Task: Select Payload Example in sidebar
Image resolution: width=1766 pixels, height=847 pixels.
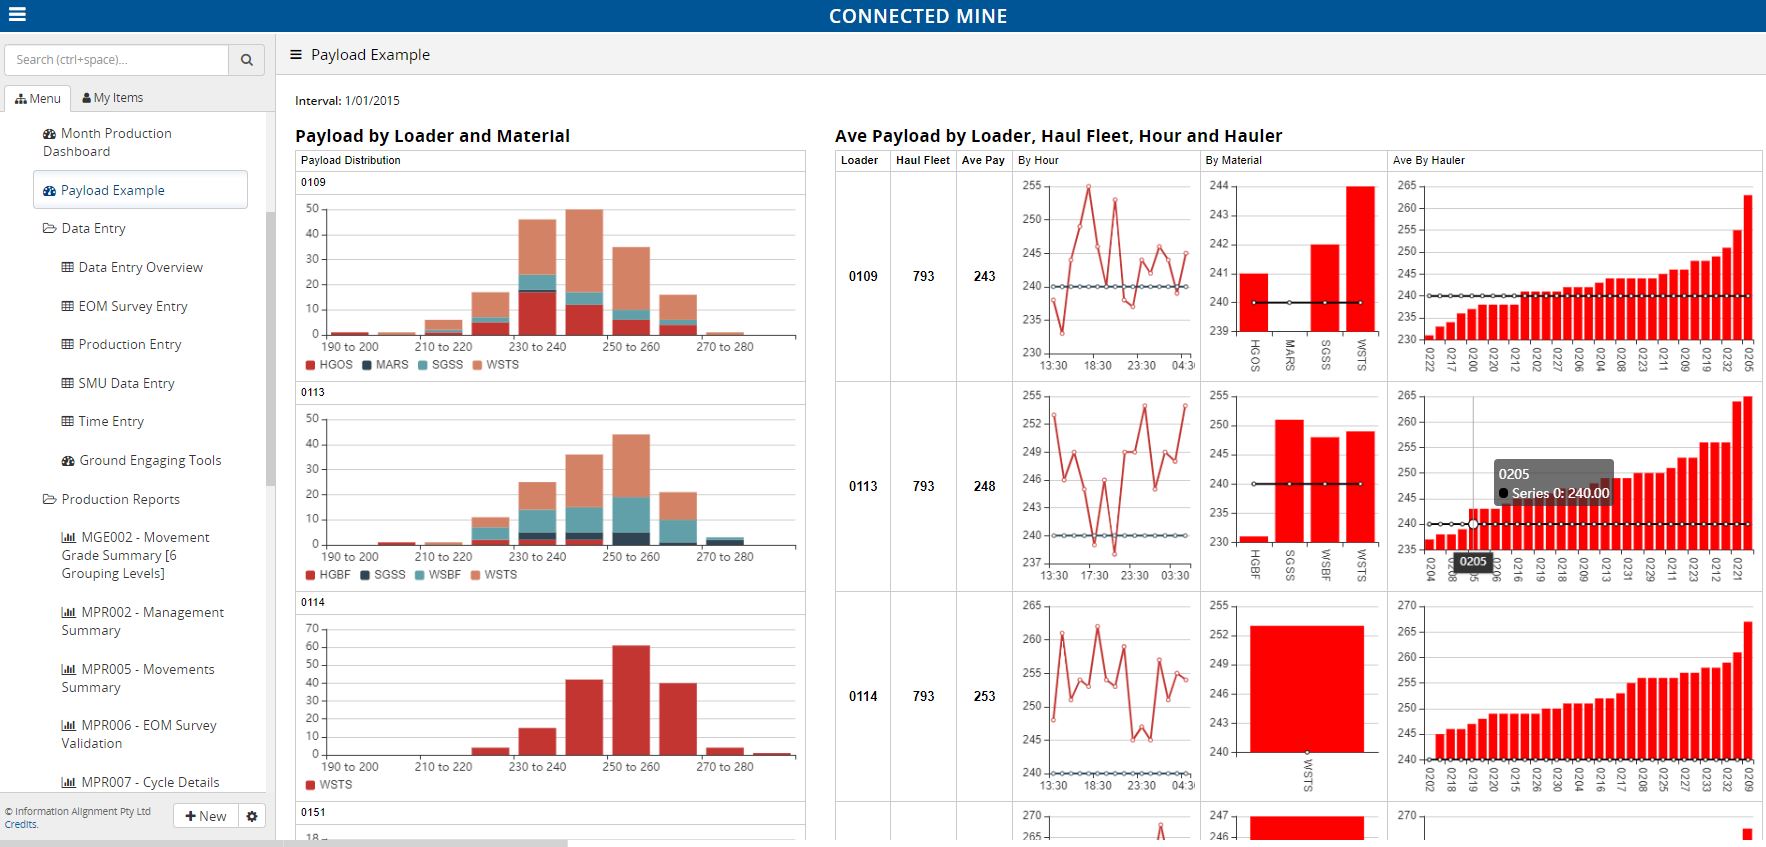Action: [140, 190]
